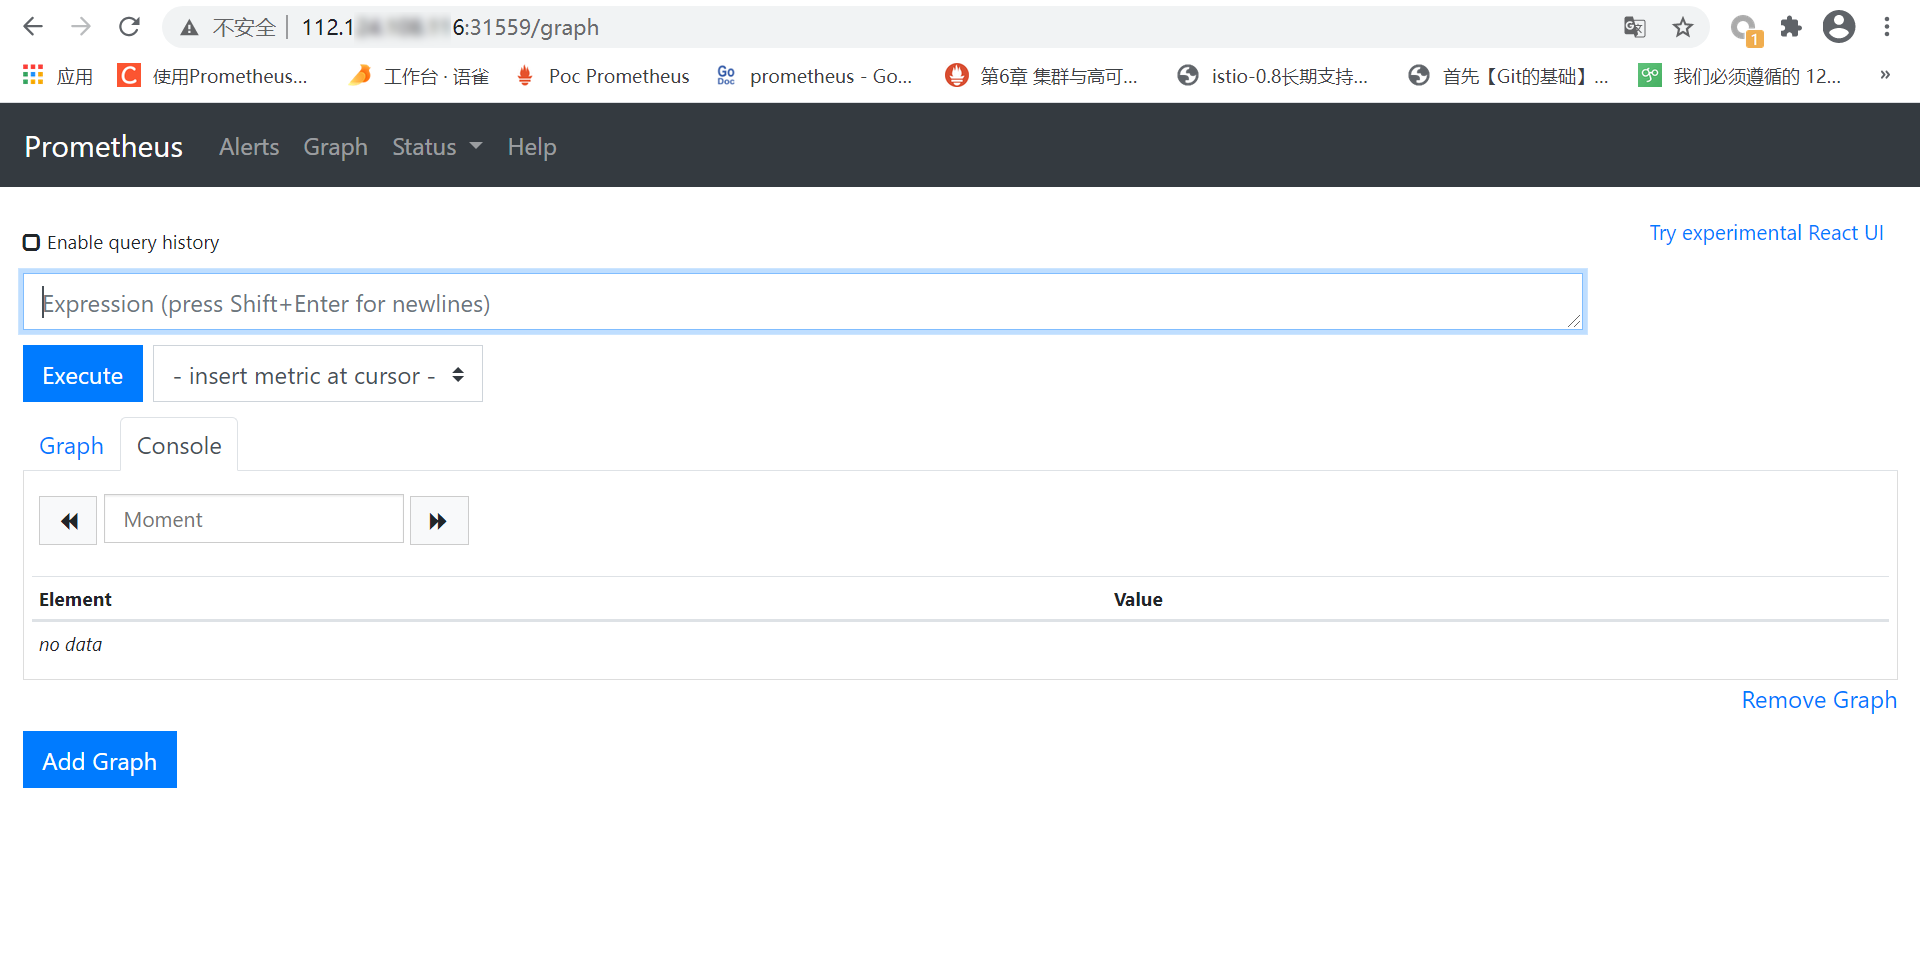
Task: Show more bookmarks via chevron
Action: [1885, 75]
